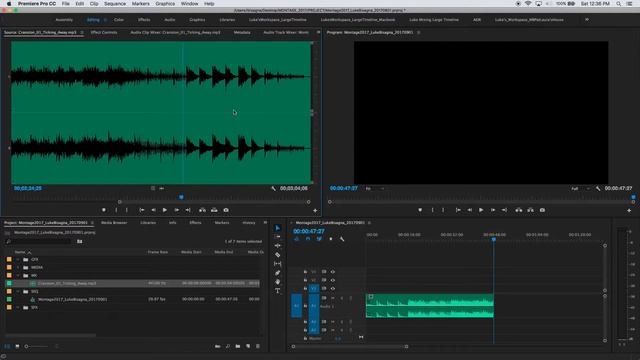This screenshot has width=640, height=360.
Task: Click Extract button in Program monitor
Action: click(x=530, y=210)
